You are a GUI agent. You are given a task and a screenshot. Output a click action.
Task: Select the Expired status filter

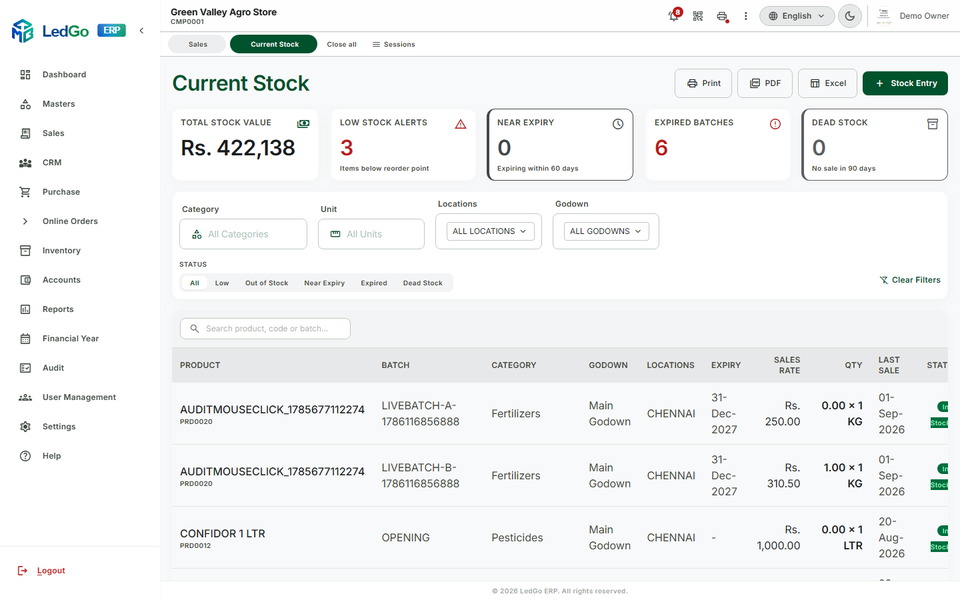click(x=373, y=283)
